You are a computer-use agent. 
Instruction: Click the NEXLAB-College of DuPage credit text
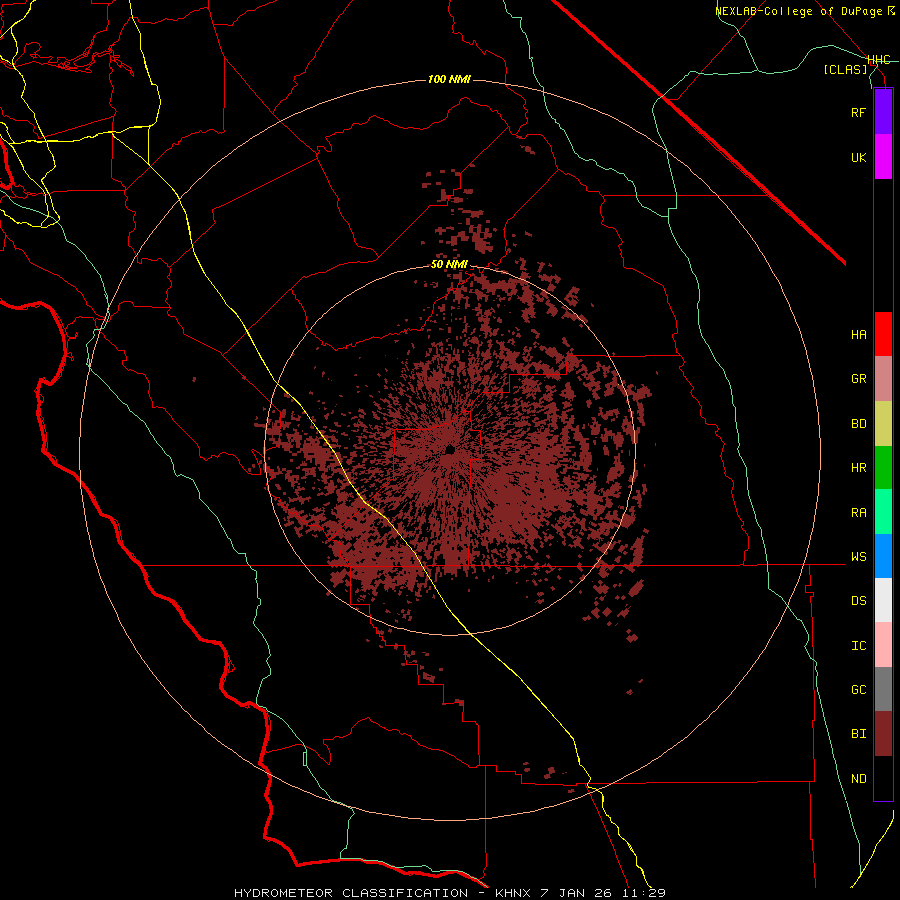point(804,11)
